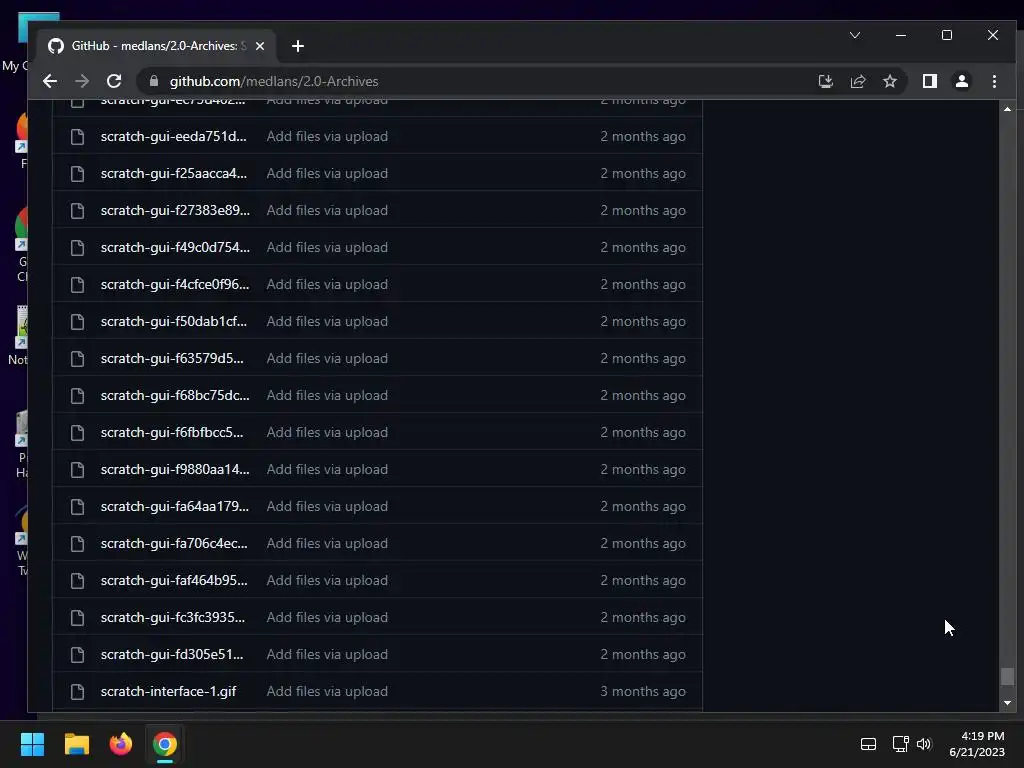Screen dimensions: 1024x768
Task: Click the file icon beside scratch-gui-eeda751d
Action: coord(77,136)
